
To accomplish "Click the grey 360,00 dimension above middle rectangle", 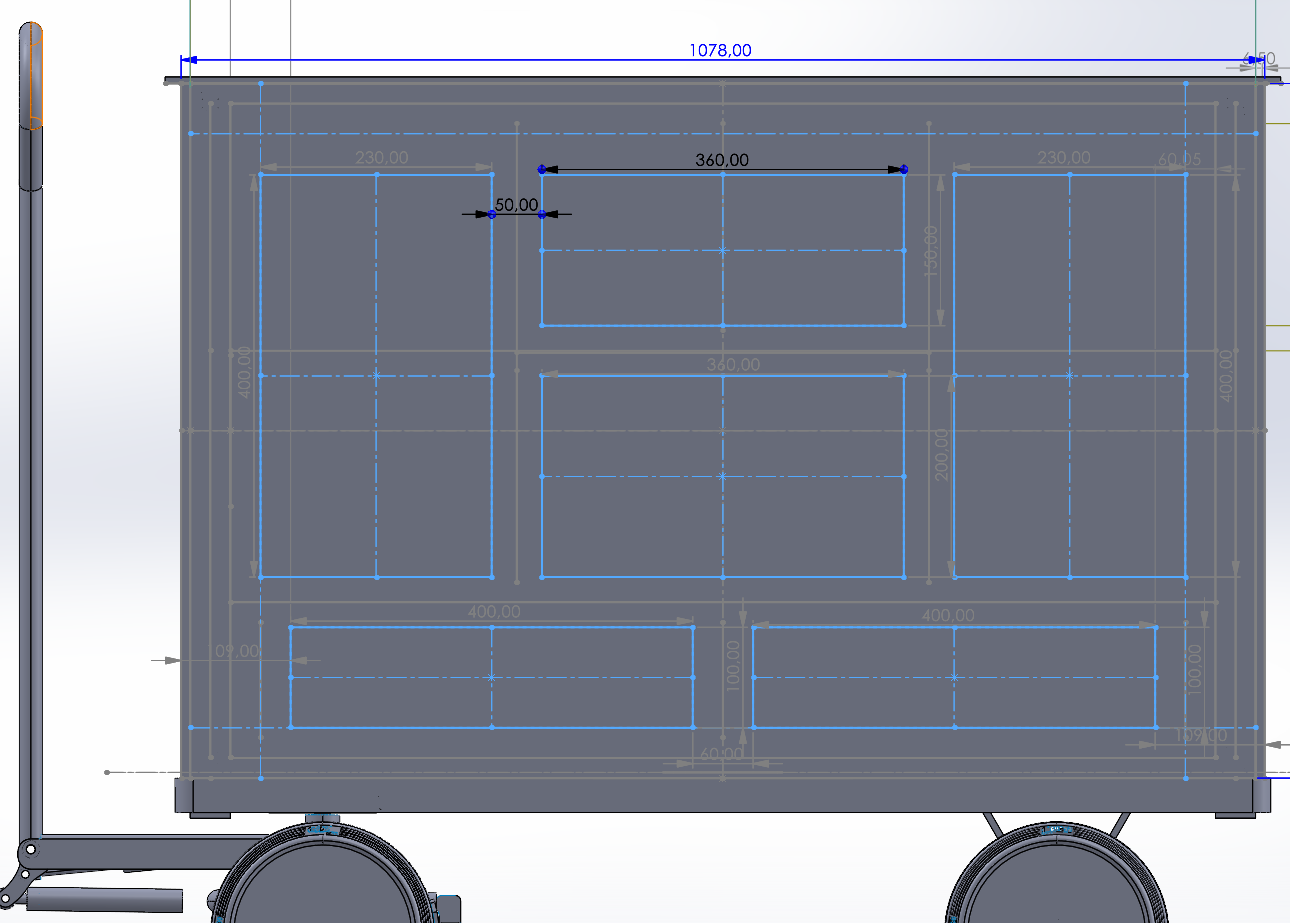I will pyautogui.click(x=733, y=365).
